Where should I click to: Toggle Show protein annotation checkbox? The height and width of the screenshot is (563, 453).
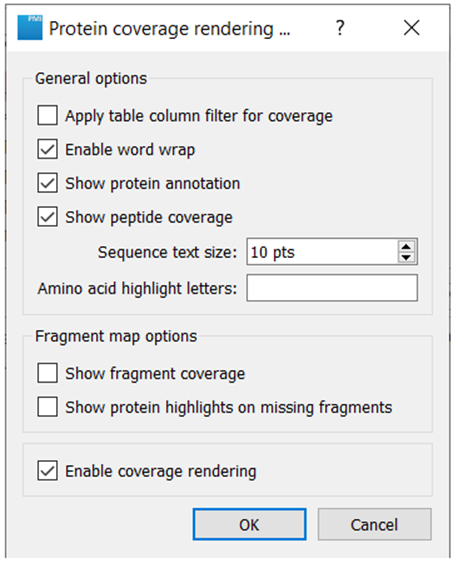tap(47, 183)
